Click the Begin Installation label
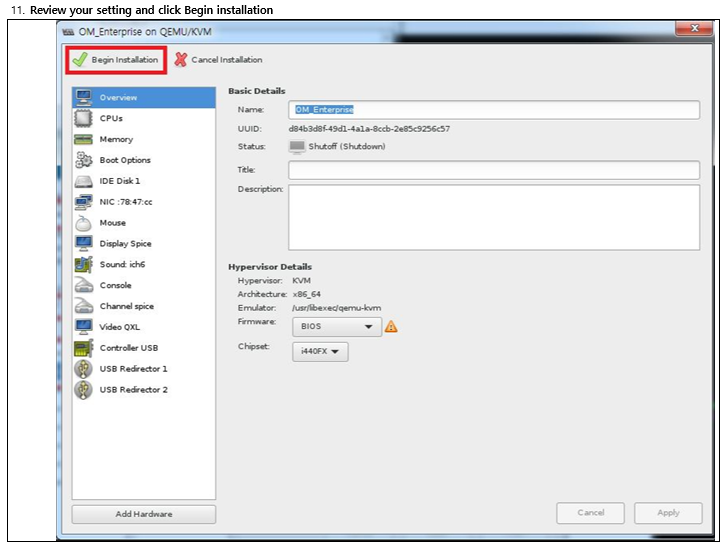Screen dimensions: 725x551 pos(124,60)
